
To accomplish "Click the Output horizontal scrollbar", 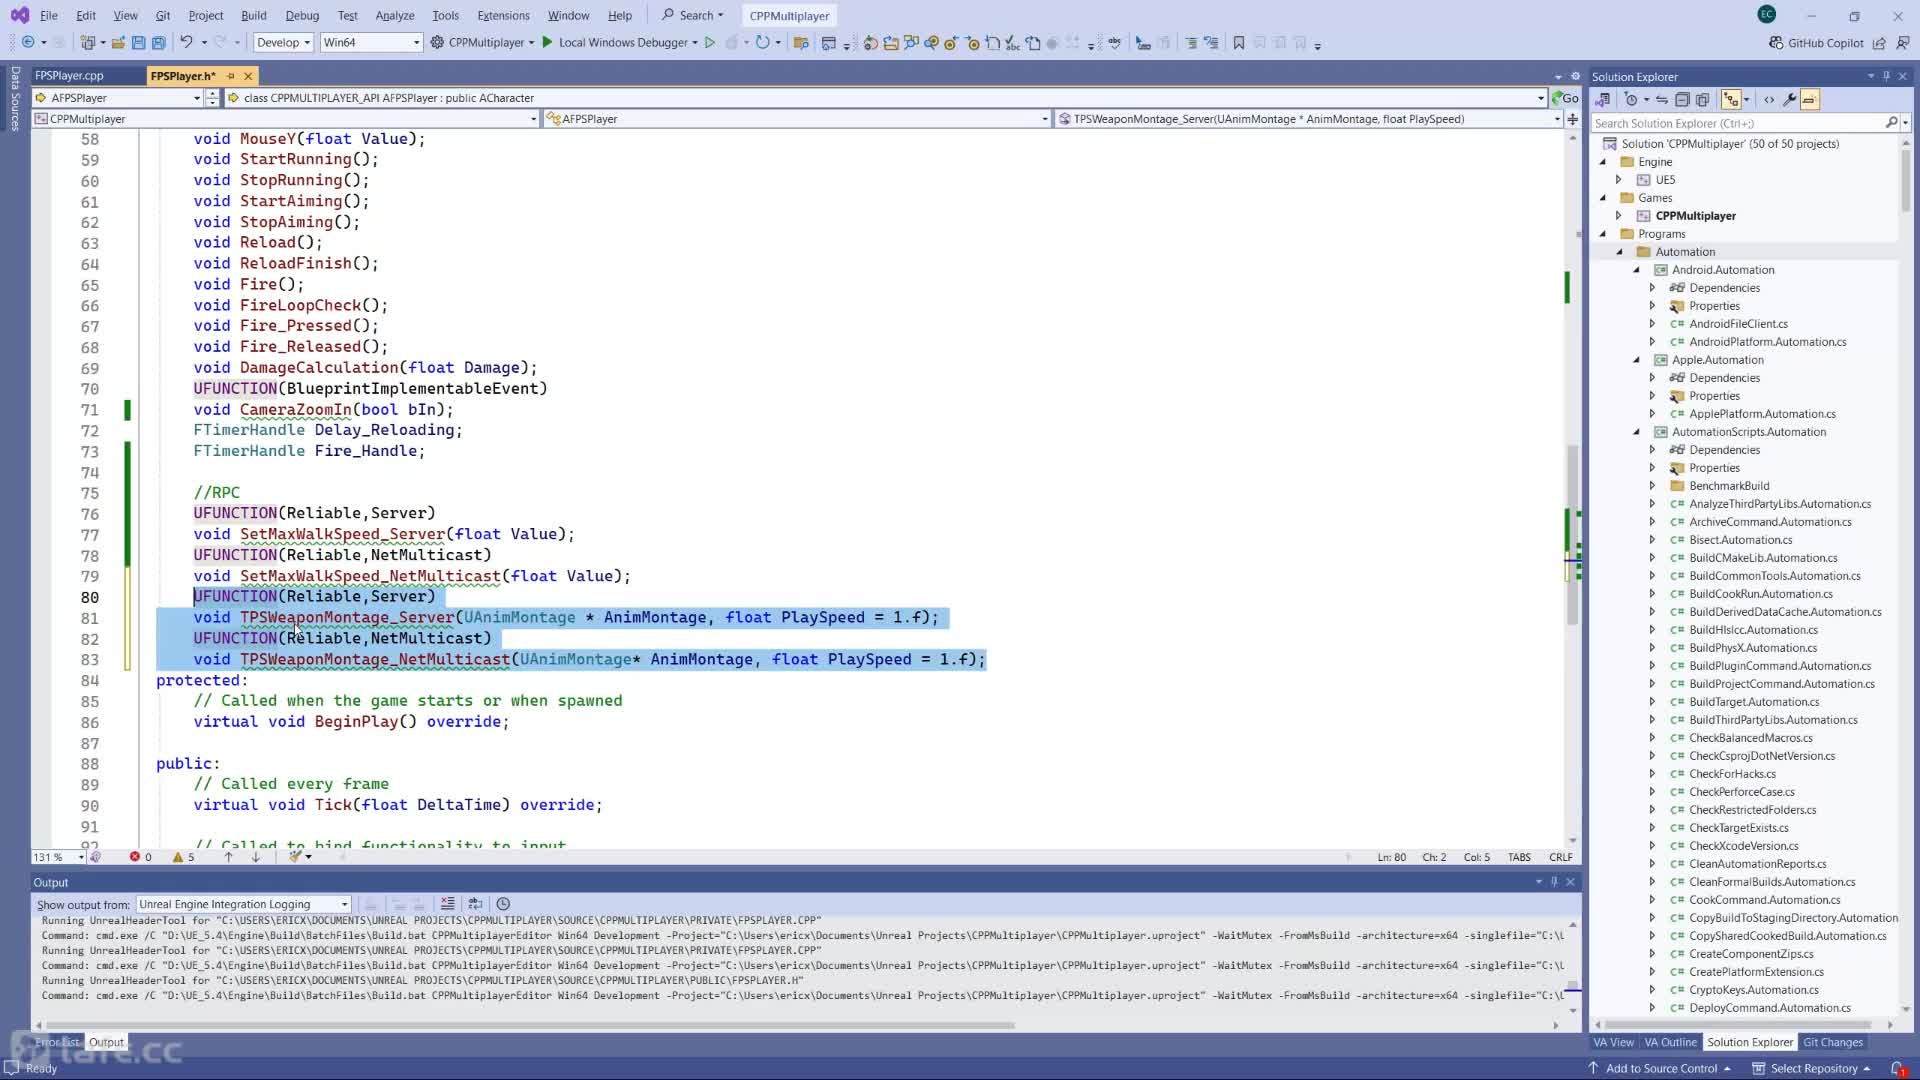I will (x=530, y=1025).
